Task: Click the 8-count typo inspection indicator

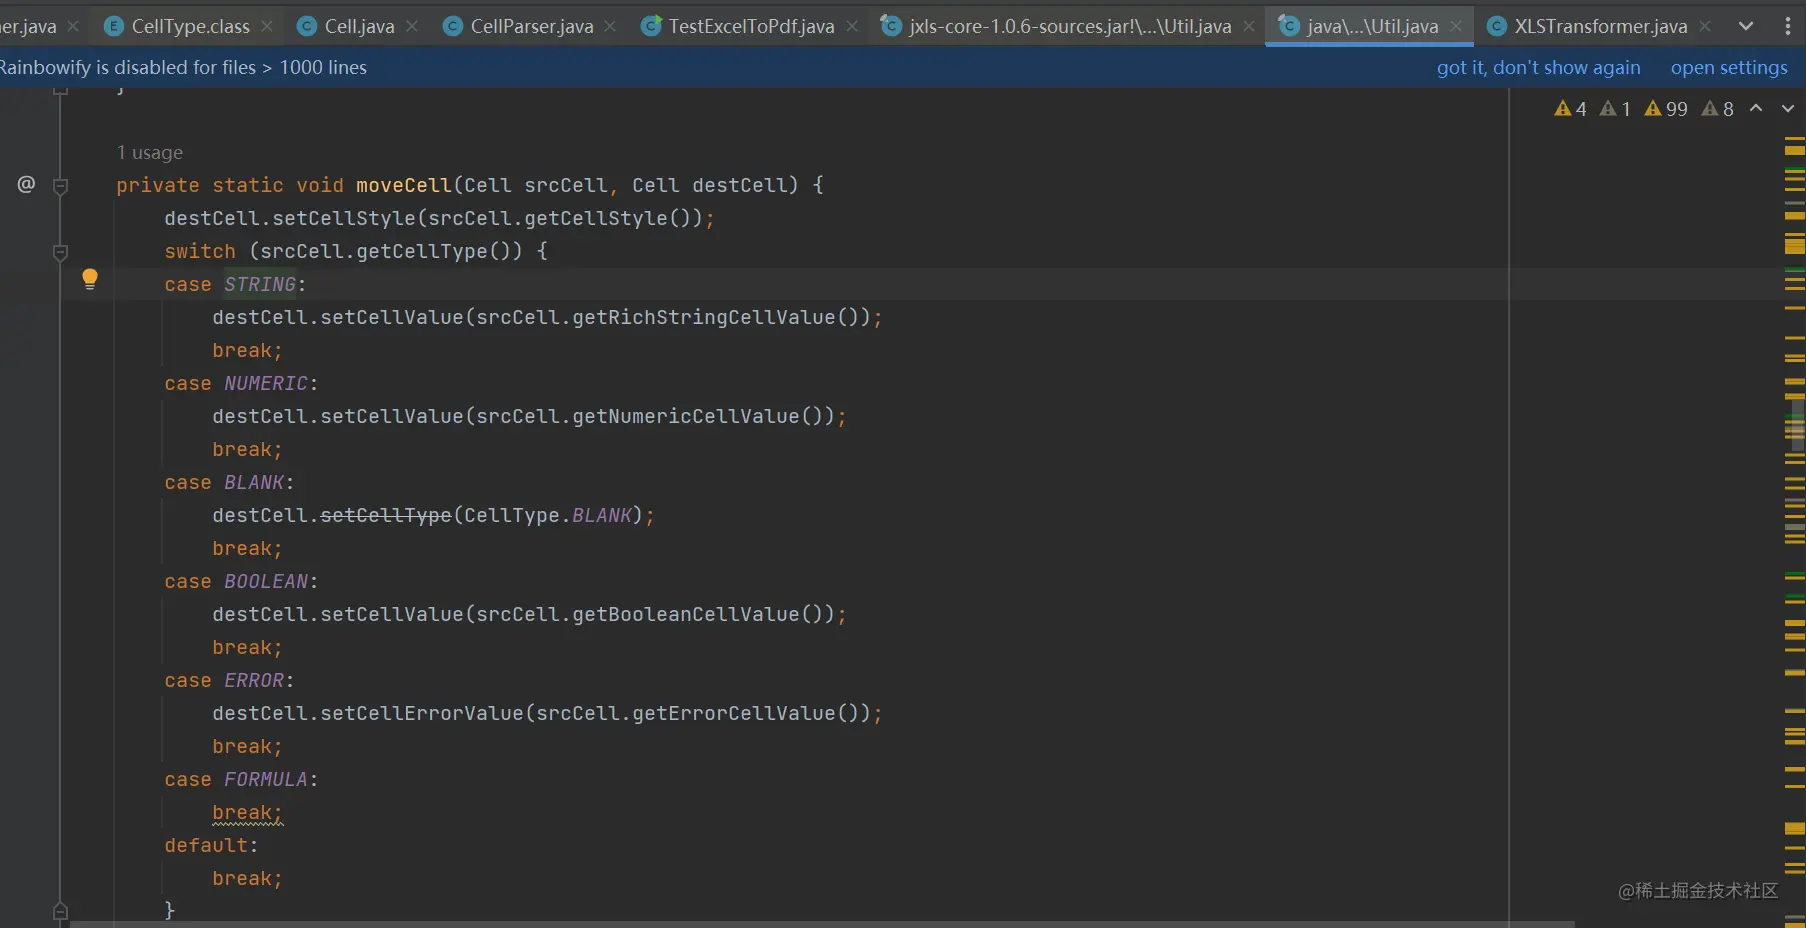Action: click(1716, 109)
